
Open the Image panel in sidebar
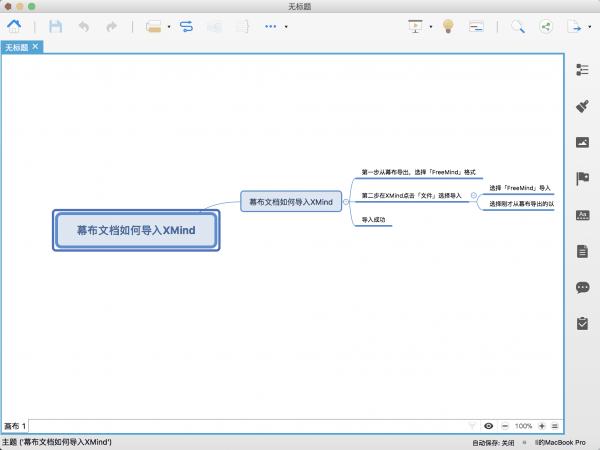[x=582, y=142]
